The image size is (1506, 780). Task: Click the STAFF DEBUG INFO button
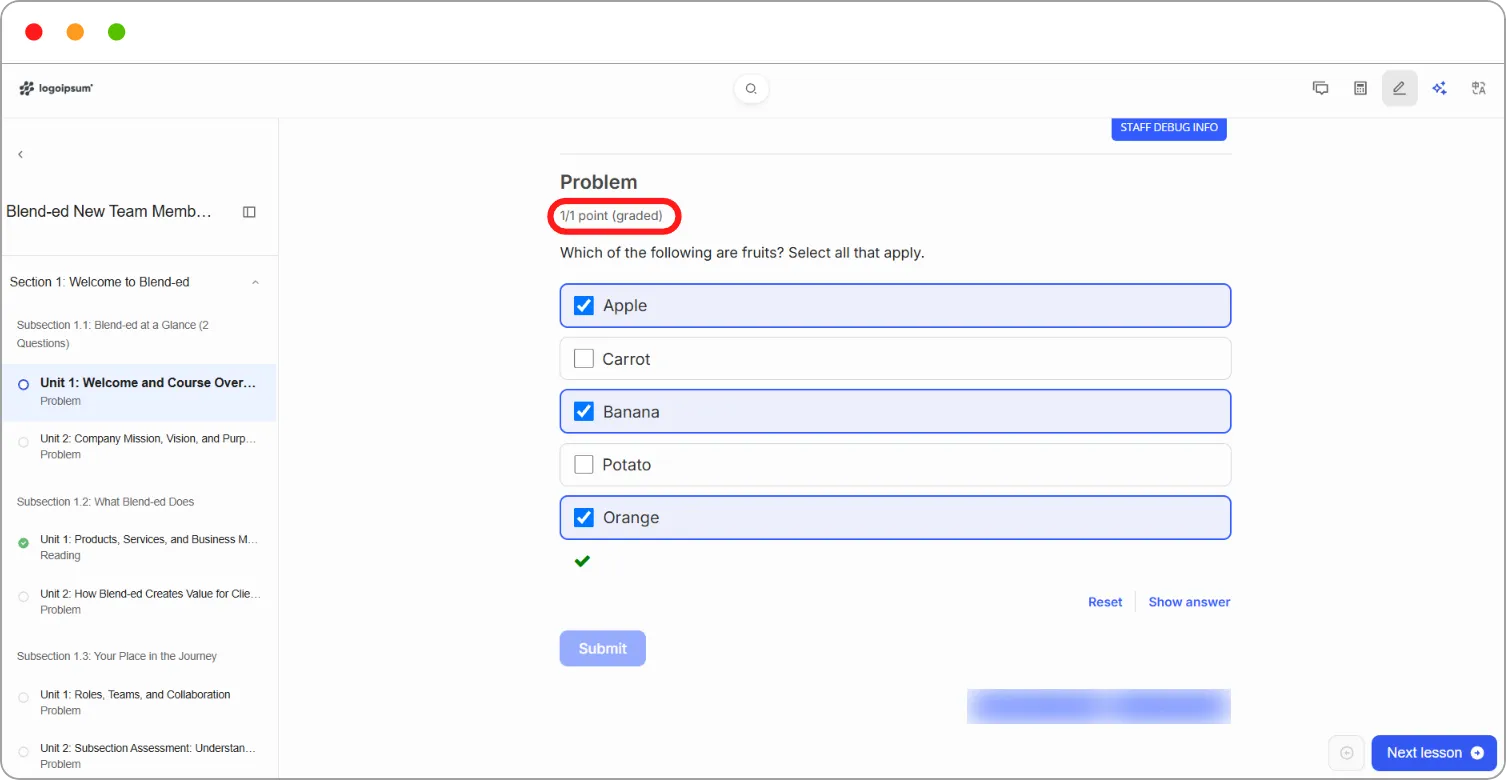1169,128
